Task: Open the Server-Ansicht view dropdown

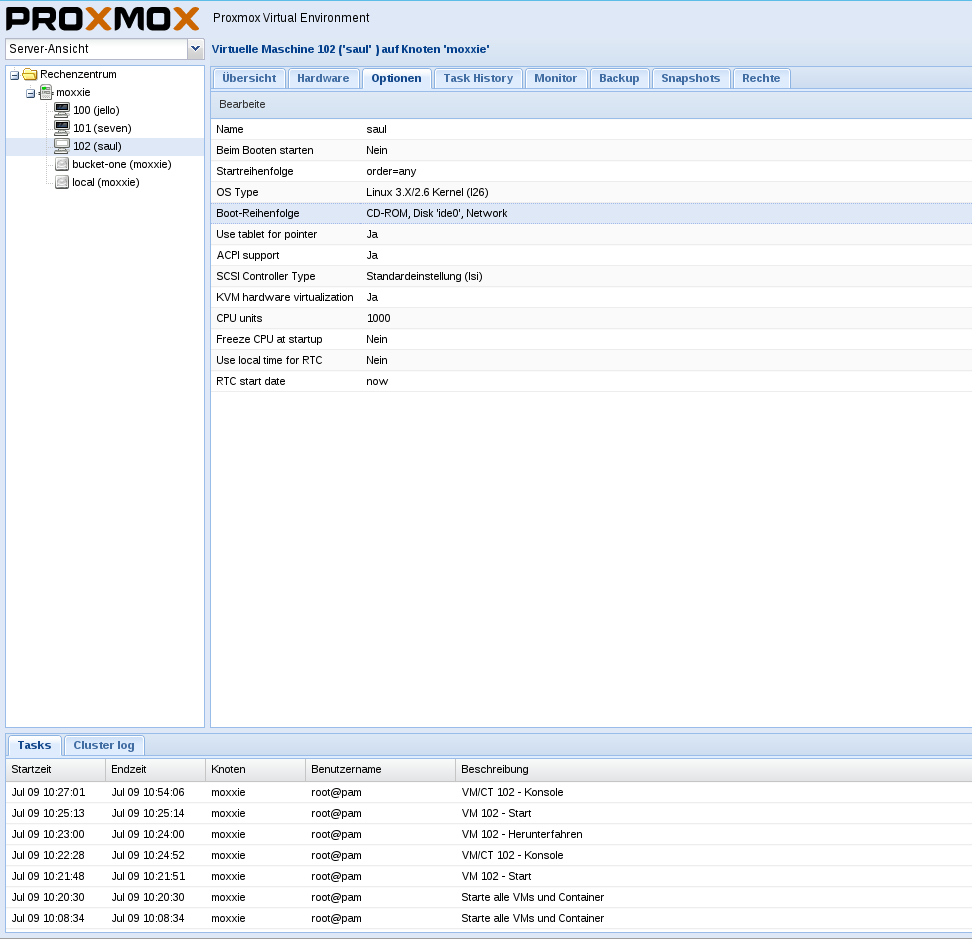Action: point(195,49)
